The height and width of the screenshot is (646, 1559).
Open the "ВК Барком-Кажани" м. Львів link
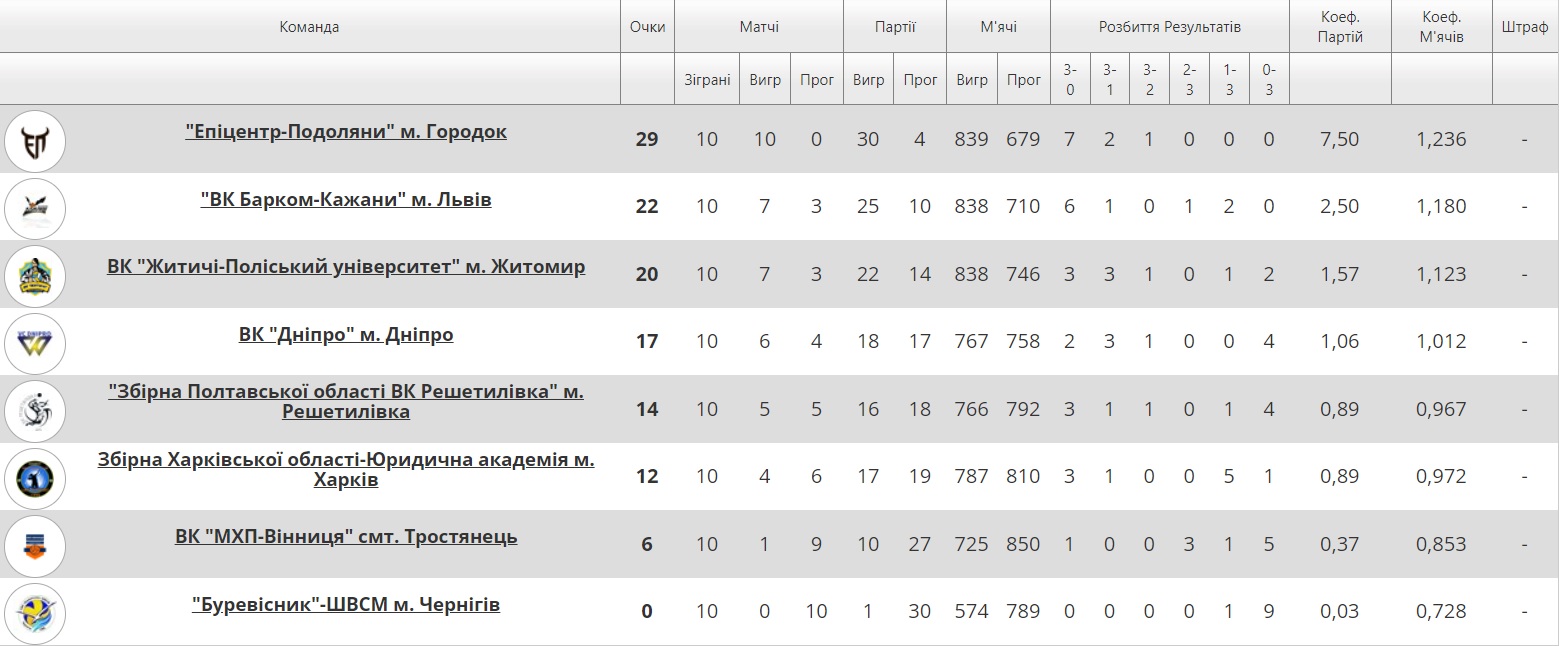point(346,200)
